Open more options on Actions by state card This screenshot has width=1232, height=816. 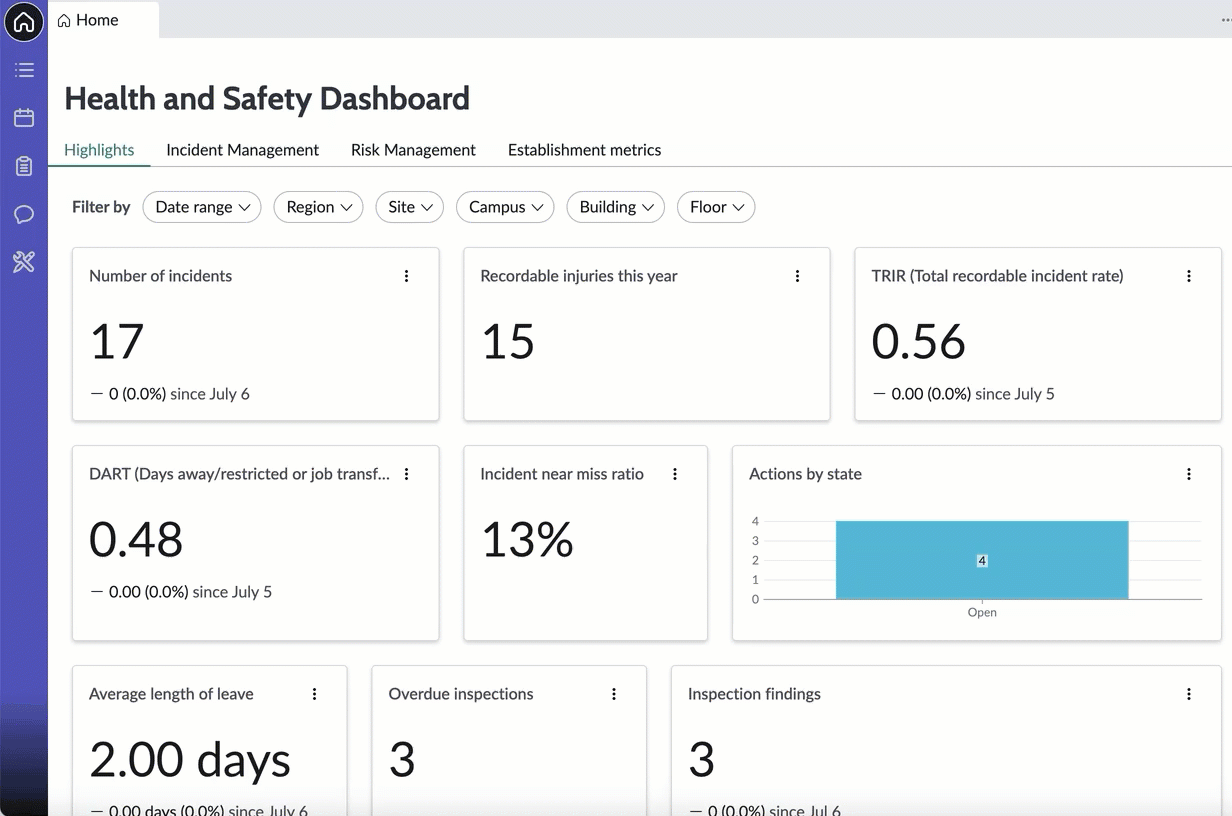[x=1188, y=474]
